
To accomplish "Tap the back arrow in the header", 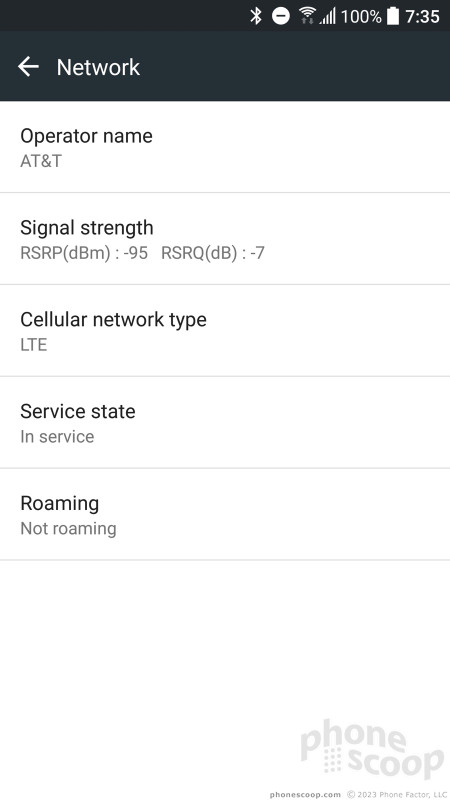I will coord(28,67).
